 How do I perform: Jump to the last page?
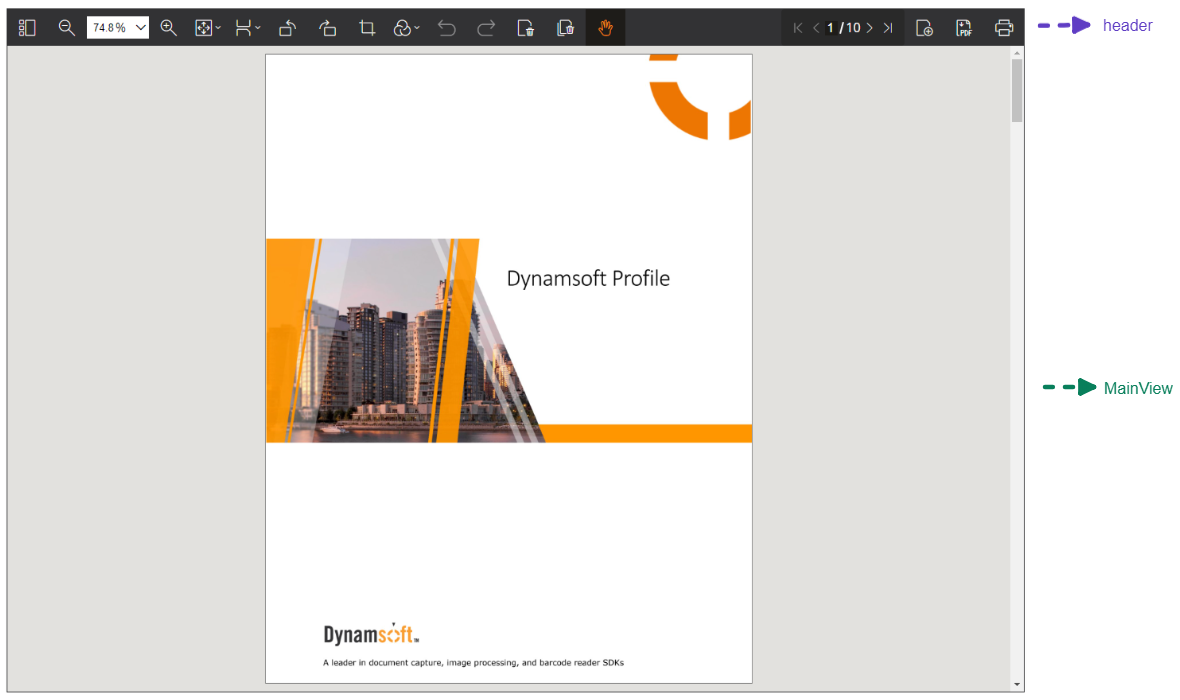(x=888, y=28)
